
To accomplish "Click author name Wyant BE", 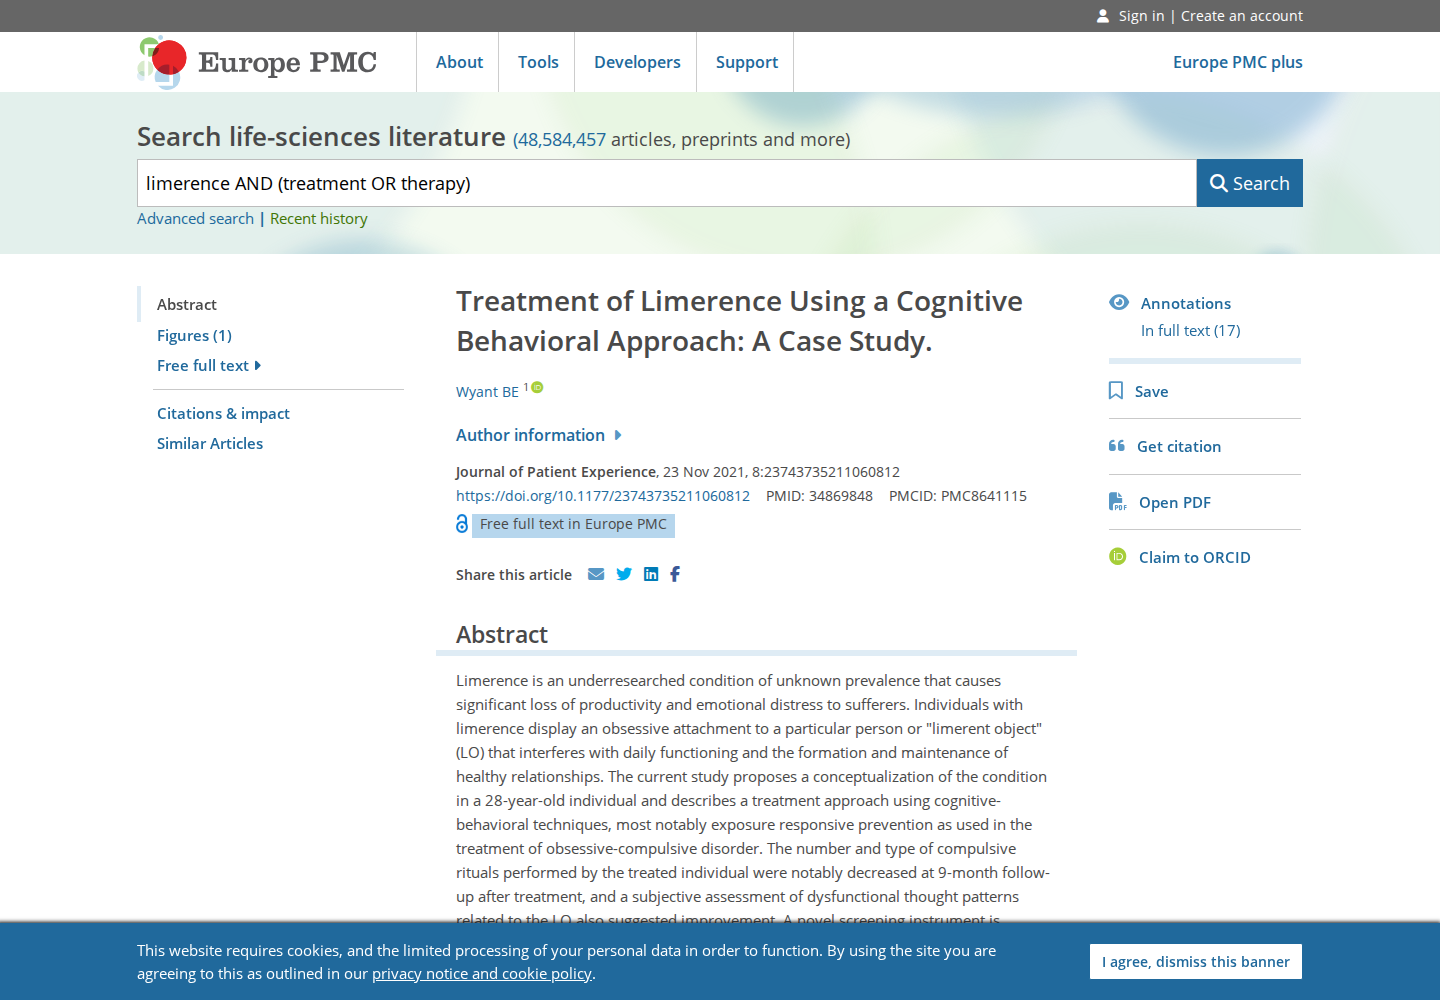I will 487,392.
